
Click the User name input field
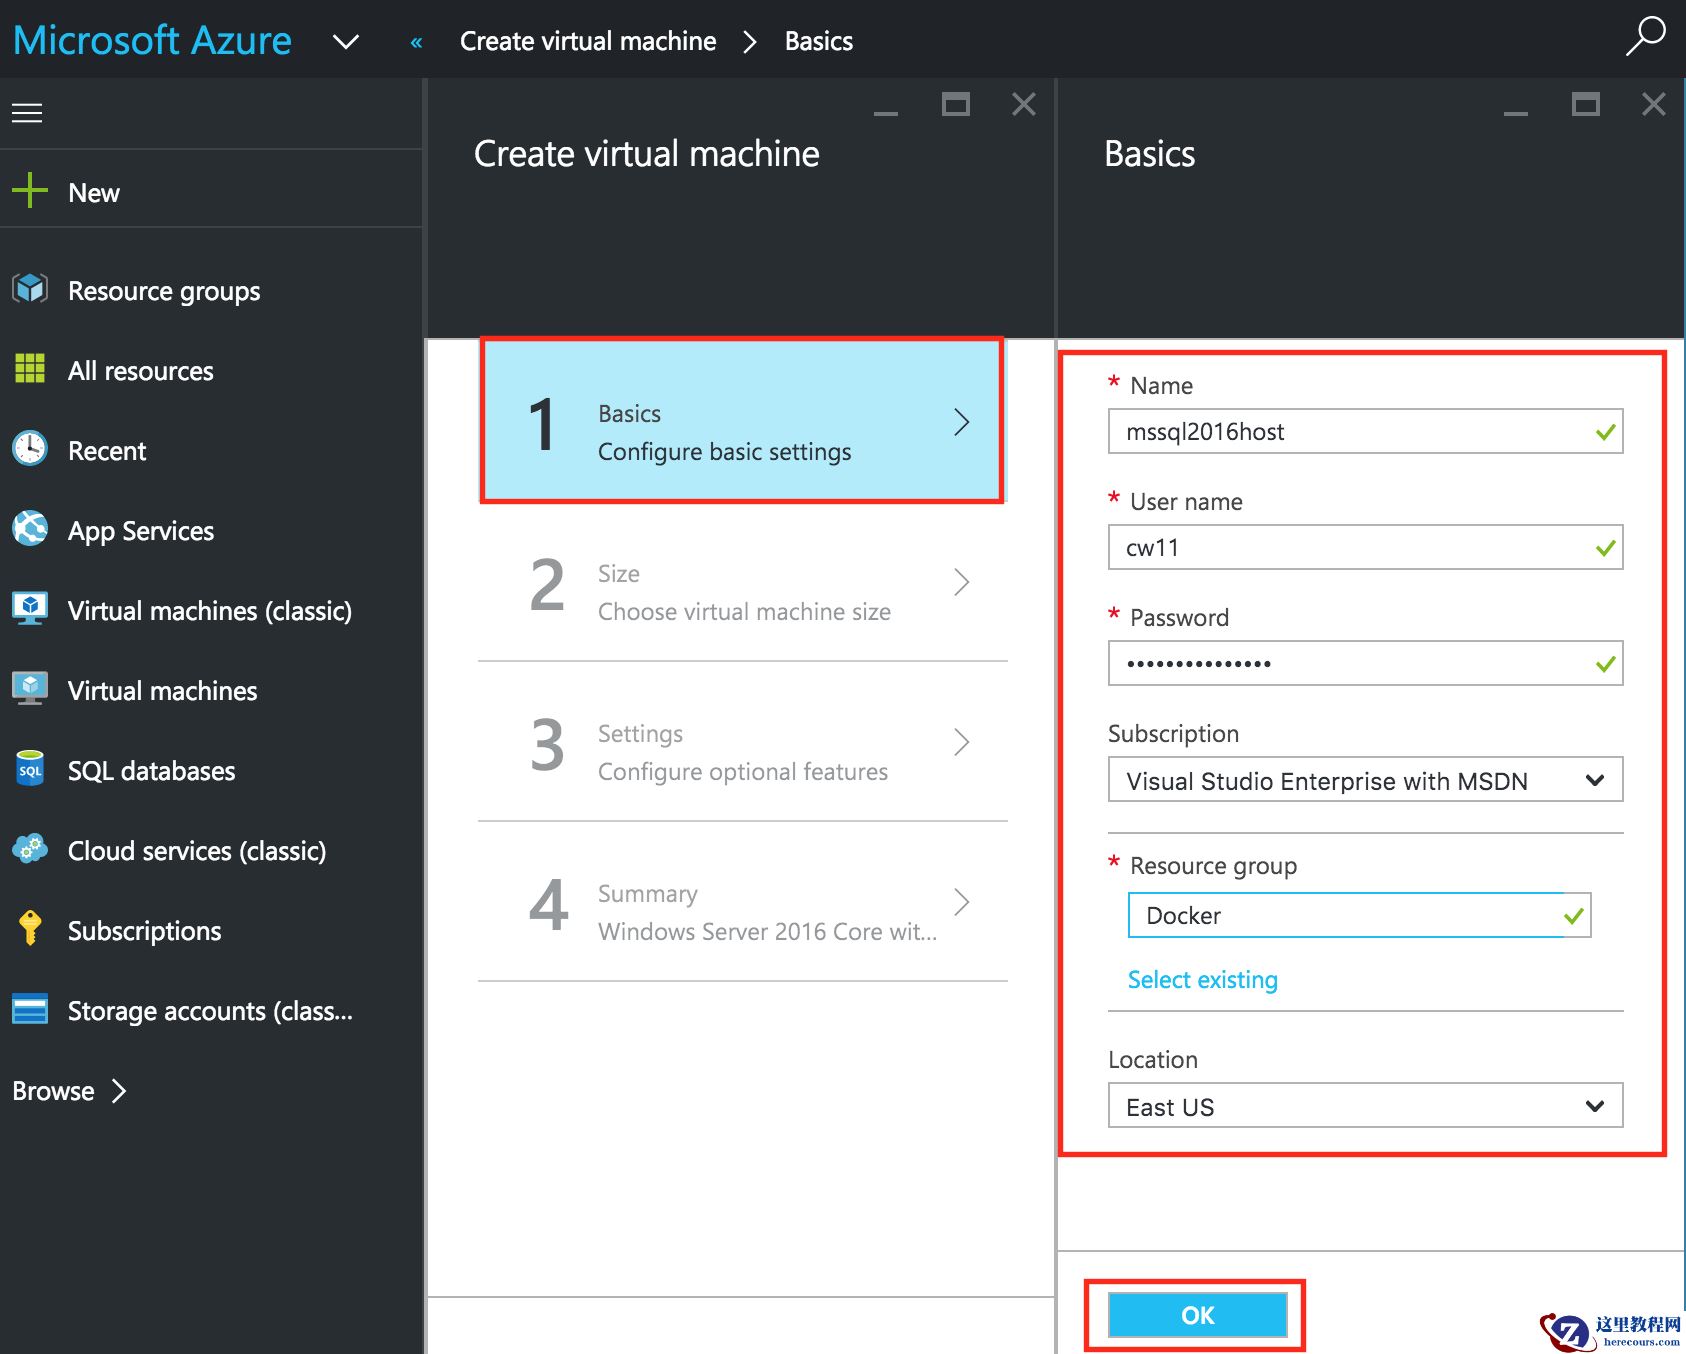coord(1365,548)
